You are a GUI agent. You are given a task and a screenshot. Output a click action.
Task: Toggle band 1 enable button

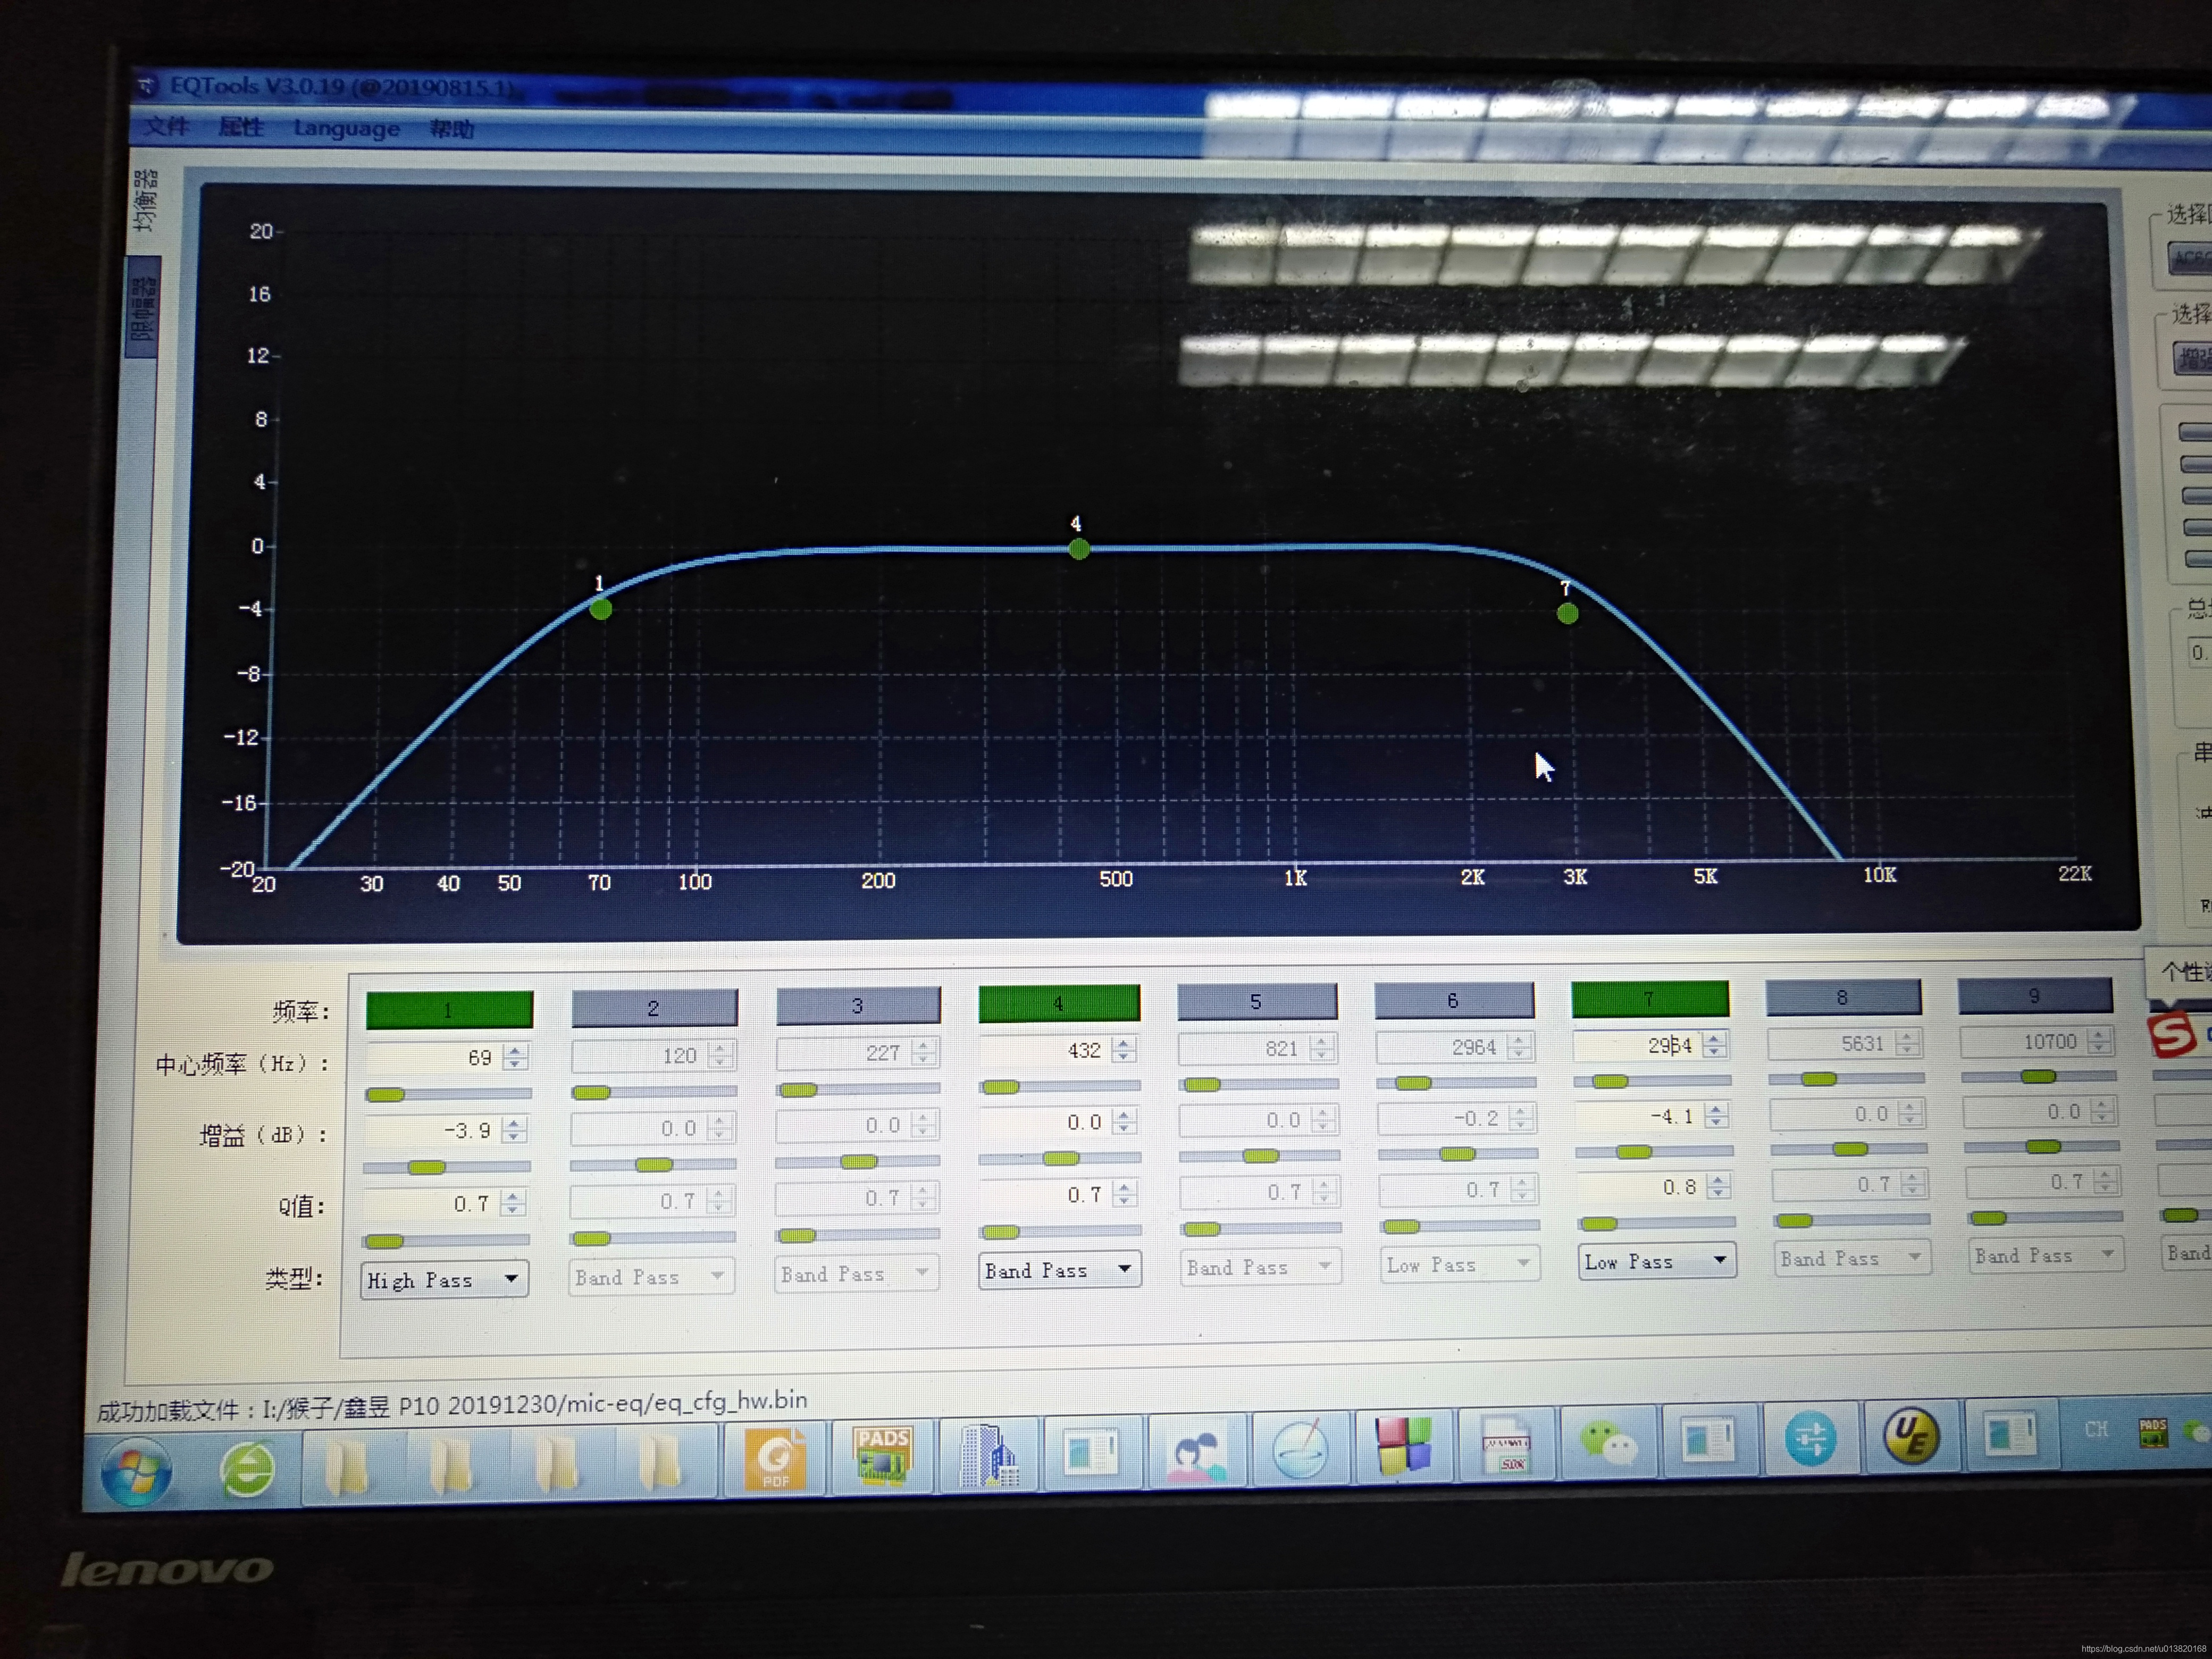[449, 1010]
